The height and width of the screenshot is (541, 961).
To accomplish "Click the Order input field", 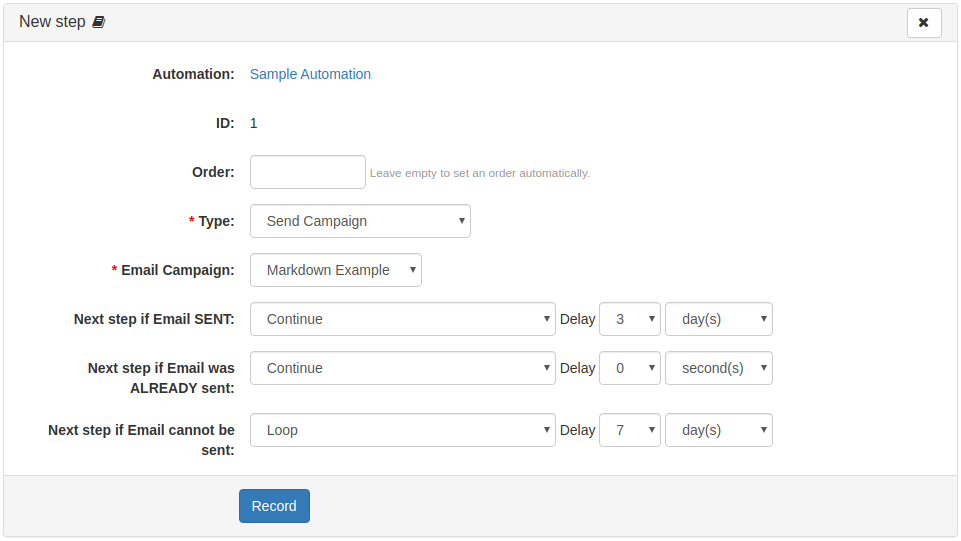I will tap(308, 172).
